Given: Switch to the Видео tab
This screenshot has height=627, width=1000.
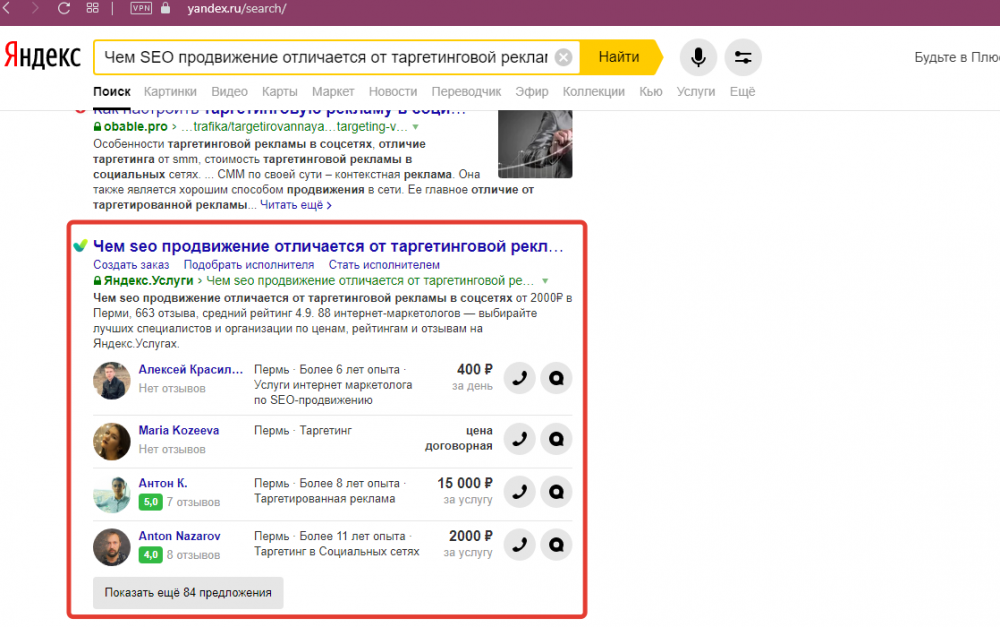Looking at the screenshot, I should (x=230, y=92).
